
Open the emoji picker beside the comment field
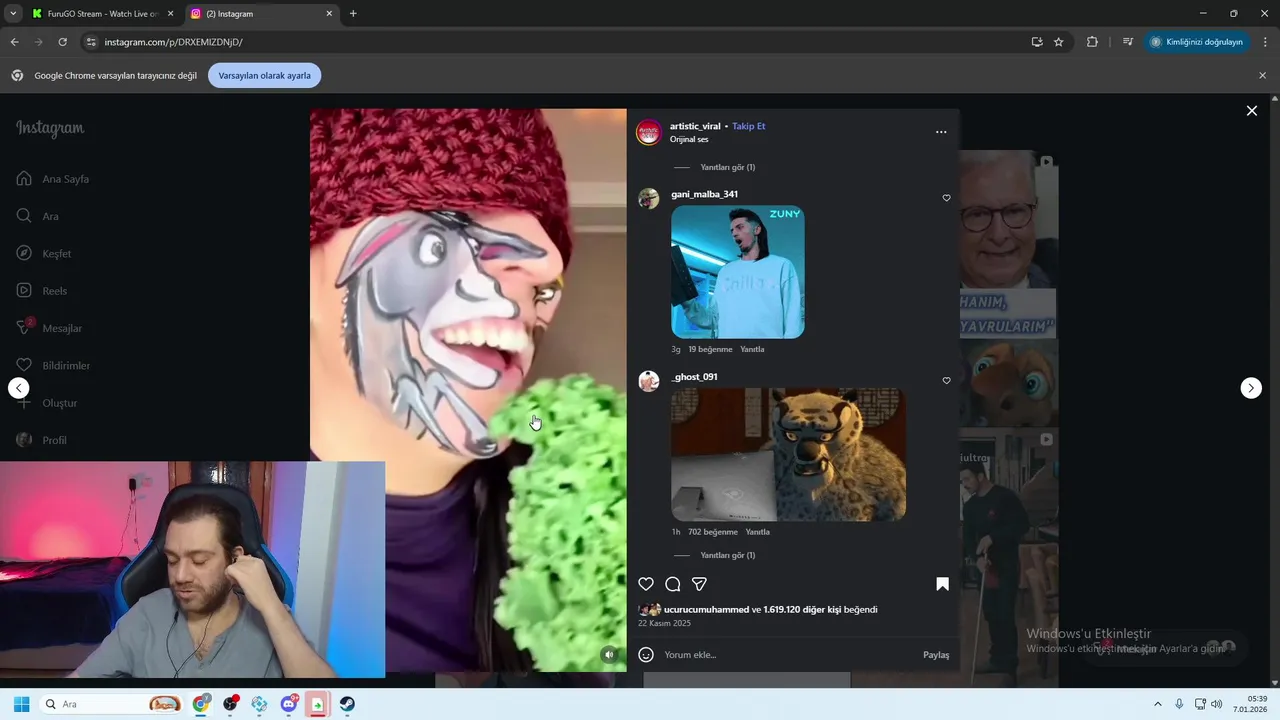tap(646, 654)
